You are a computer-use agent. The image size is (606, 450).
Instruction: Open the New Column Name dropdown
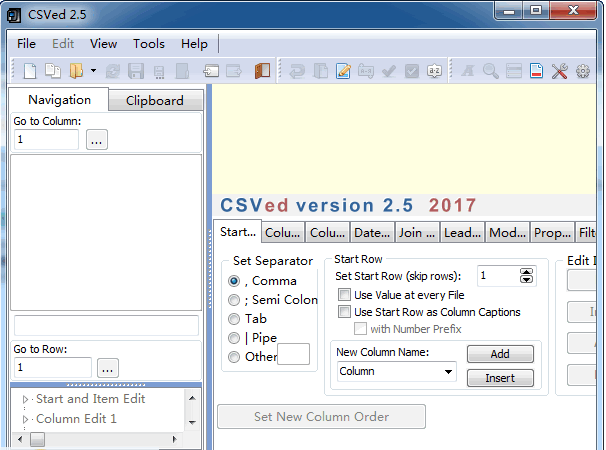point(448,372)
